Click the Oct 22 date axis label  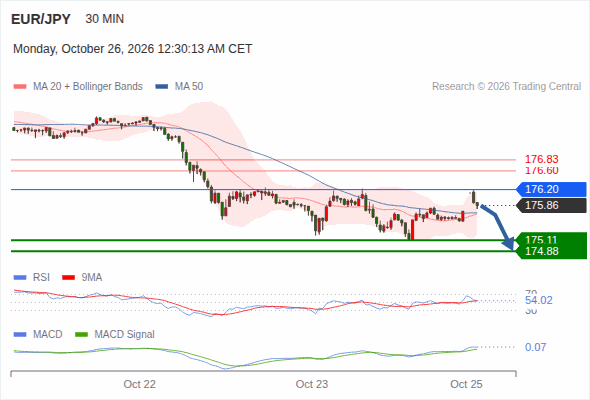coord(140,384)
